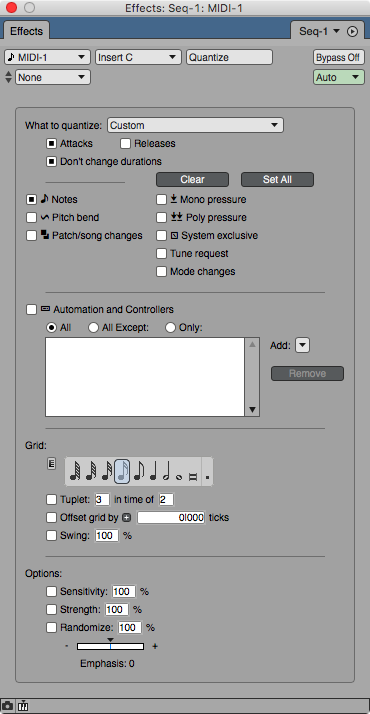Click the Clear button
370x714 pixels.
point(192,179)
